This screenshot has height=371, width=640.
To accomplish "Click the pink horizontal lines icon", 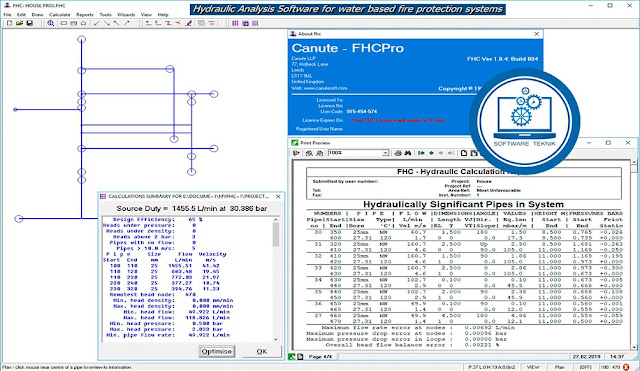I will pyautogui.click(x=211, y=23).
